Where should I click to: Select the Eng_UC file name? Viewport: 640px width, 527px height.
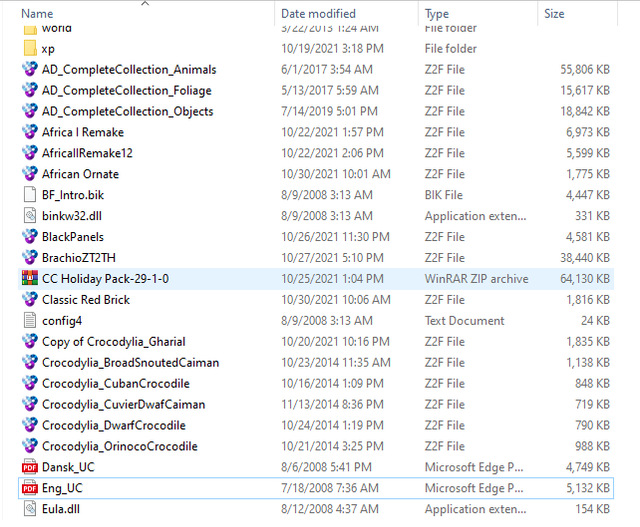coord(62,488)
